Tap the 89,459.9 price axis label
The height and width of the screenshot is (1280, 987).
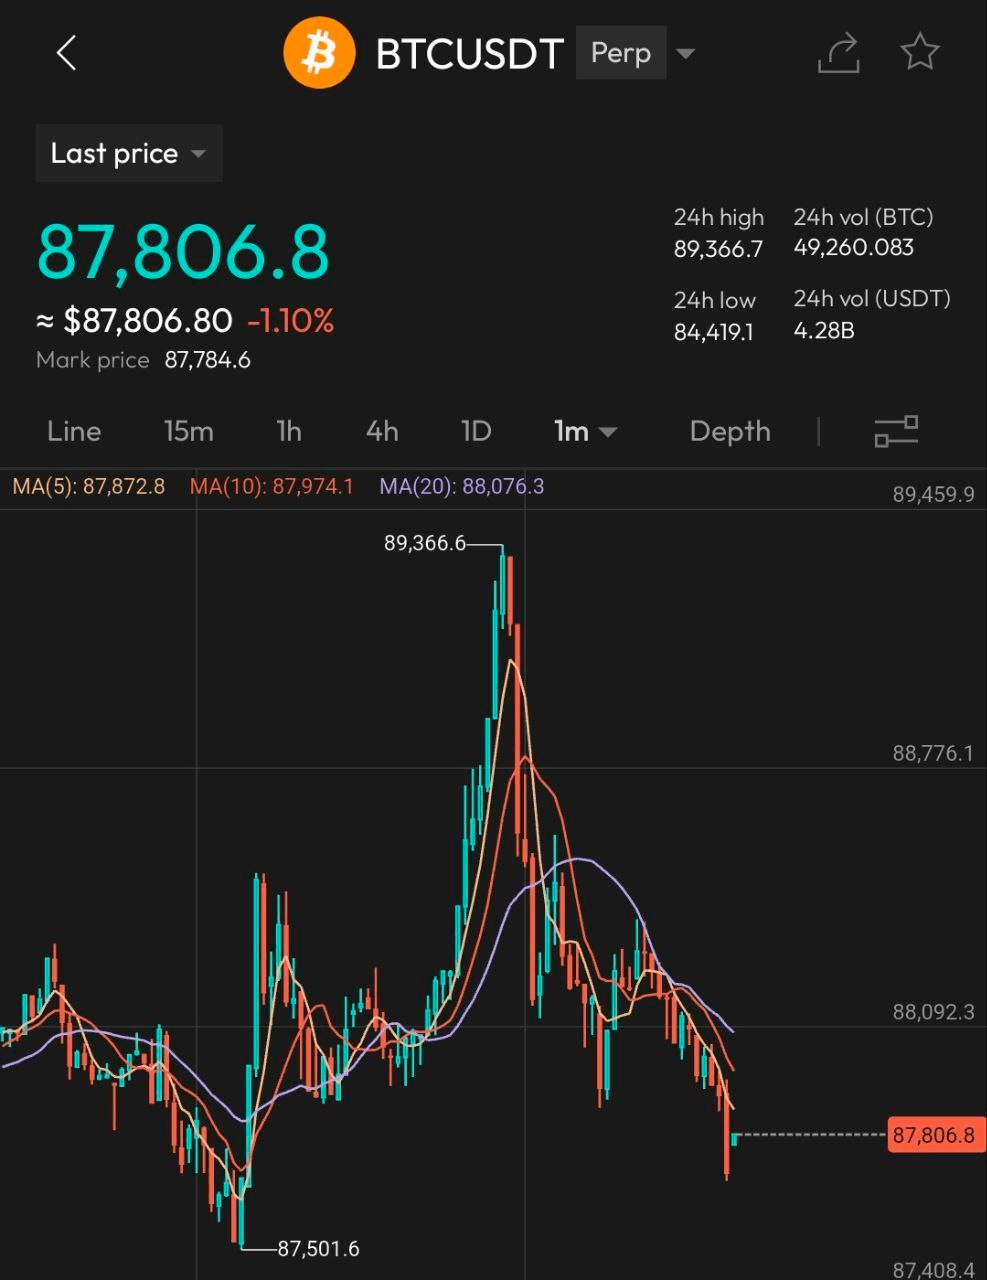pos(933,494)
